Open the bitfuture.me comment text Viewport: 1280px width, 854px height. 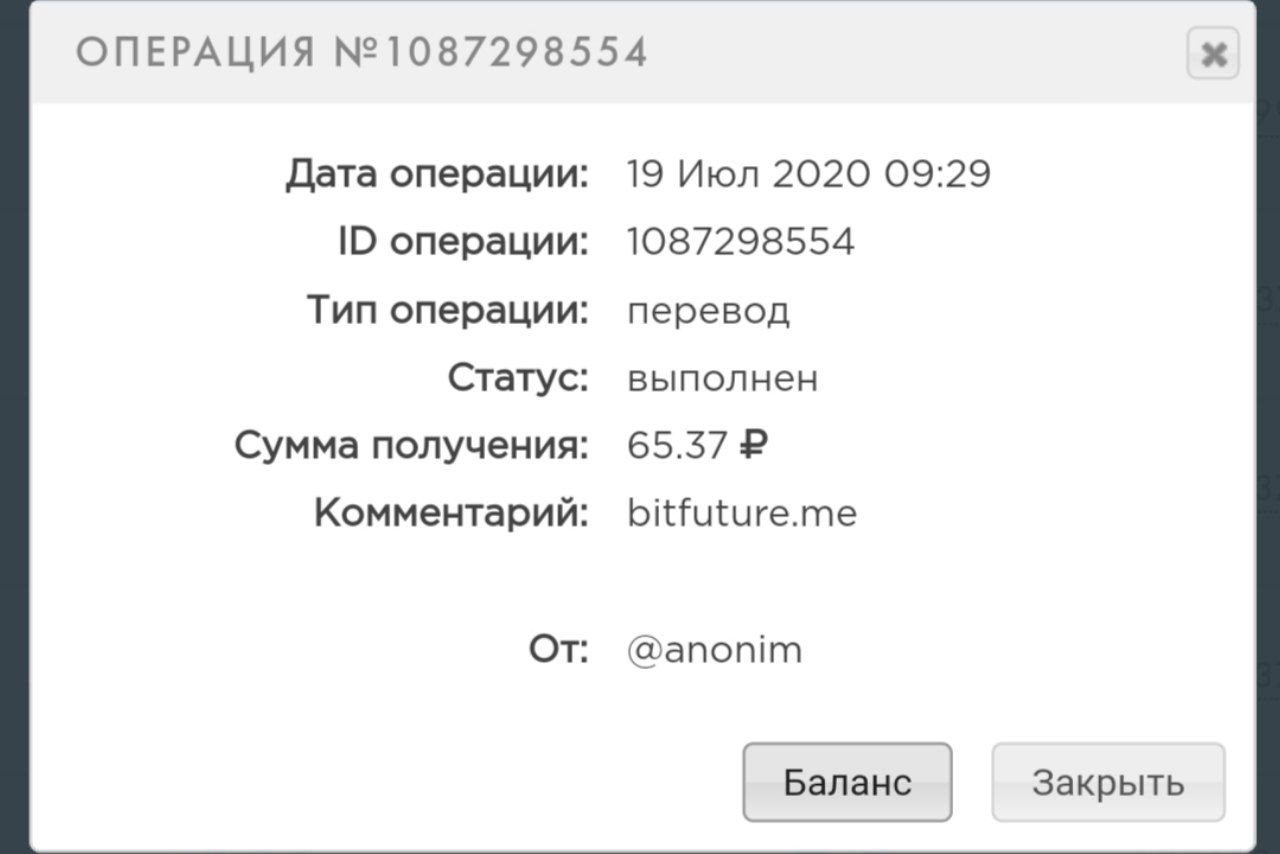coord(741,514)
